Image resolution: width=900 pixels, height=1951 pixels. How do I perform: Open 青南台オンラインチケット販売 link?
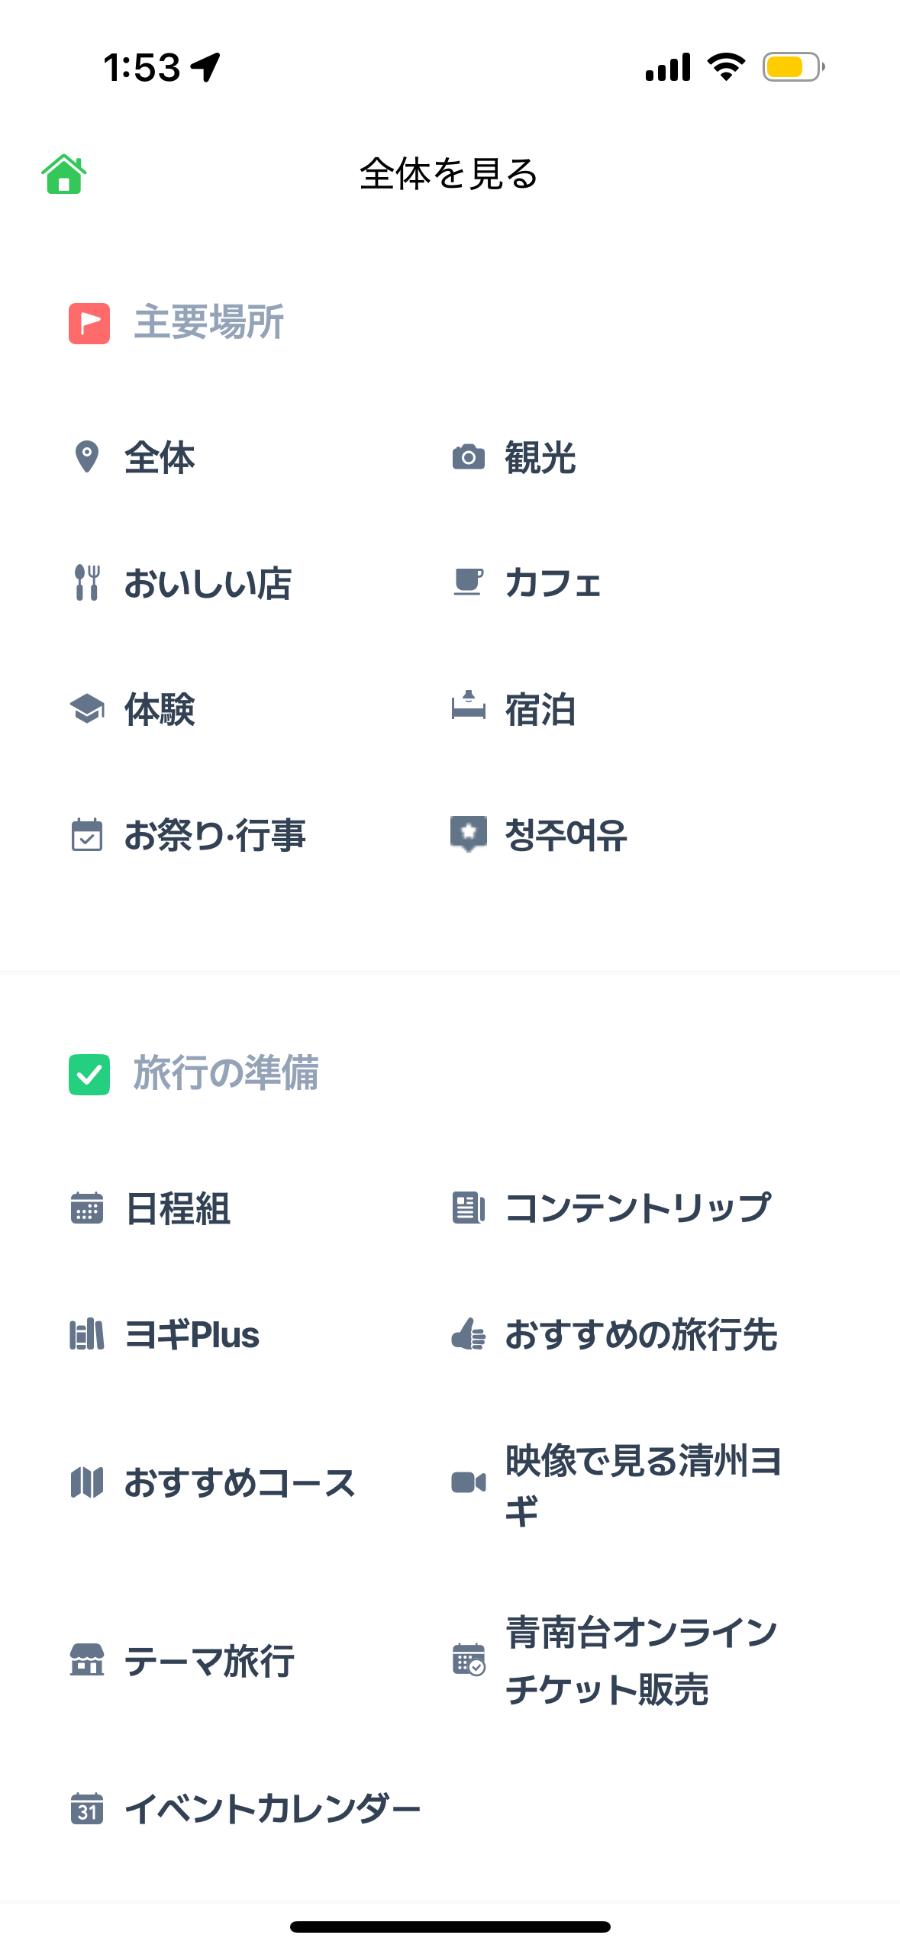640,1661
